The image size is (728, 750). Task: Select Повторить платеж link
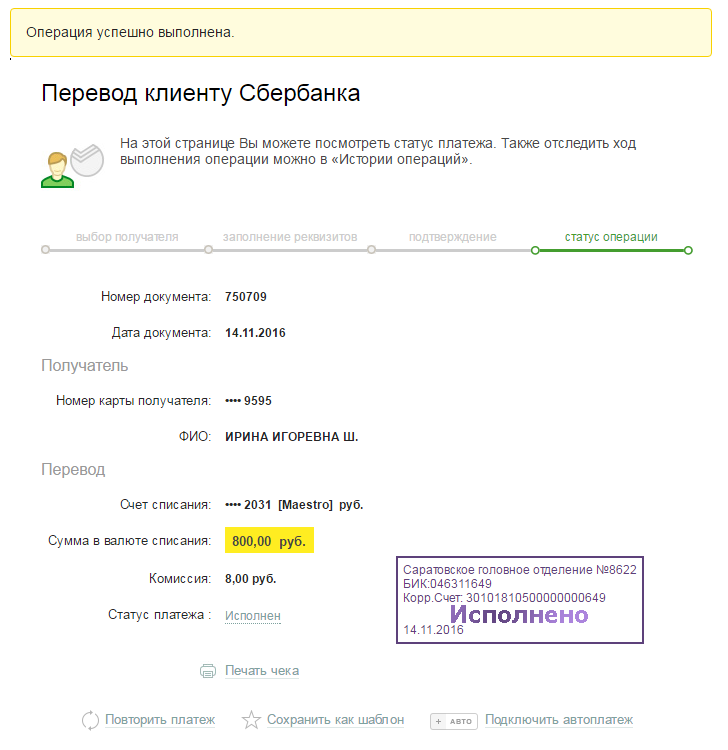[160, 719]
